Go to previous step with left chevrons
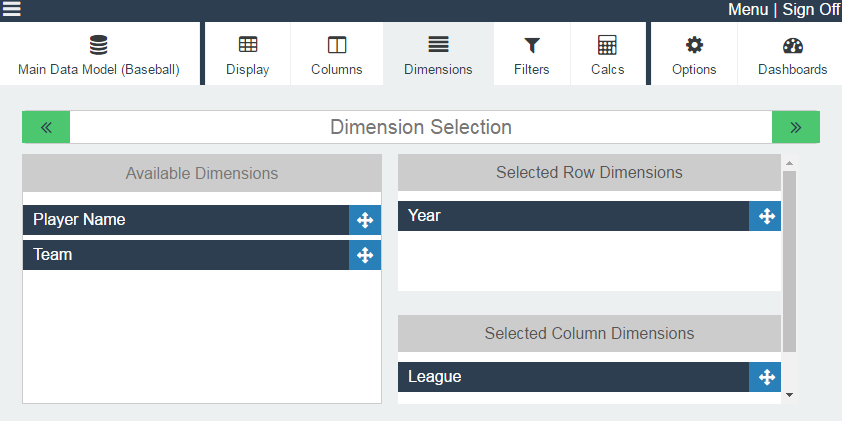Screen dimensions: 842x421 [x=46, y=127]
